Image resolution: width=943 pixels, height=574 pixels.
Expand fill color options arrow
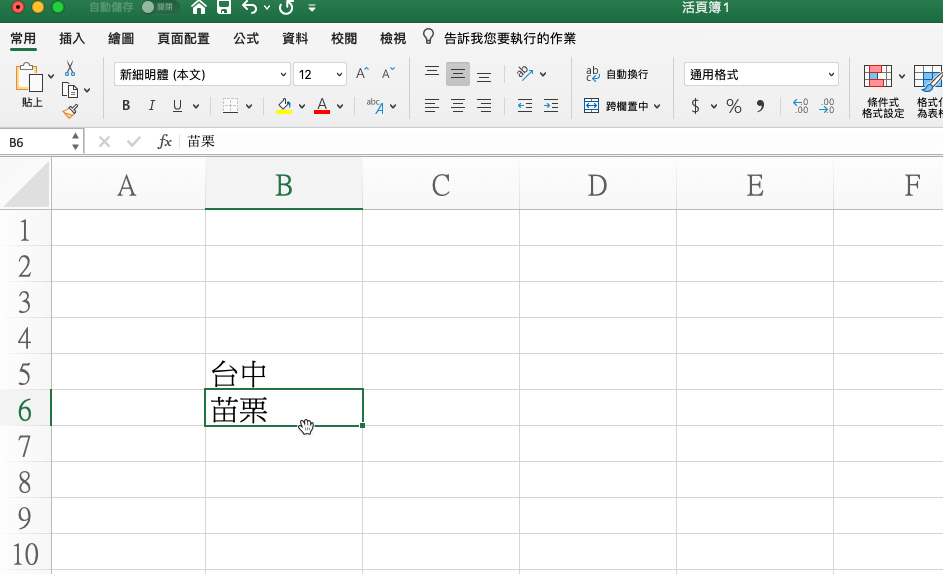point(302,106)
